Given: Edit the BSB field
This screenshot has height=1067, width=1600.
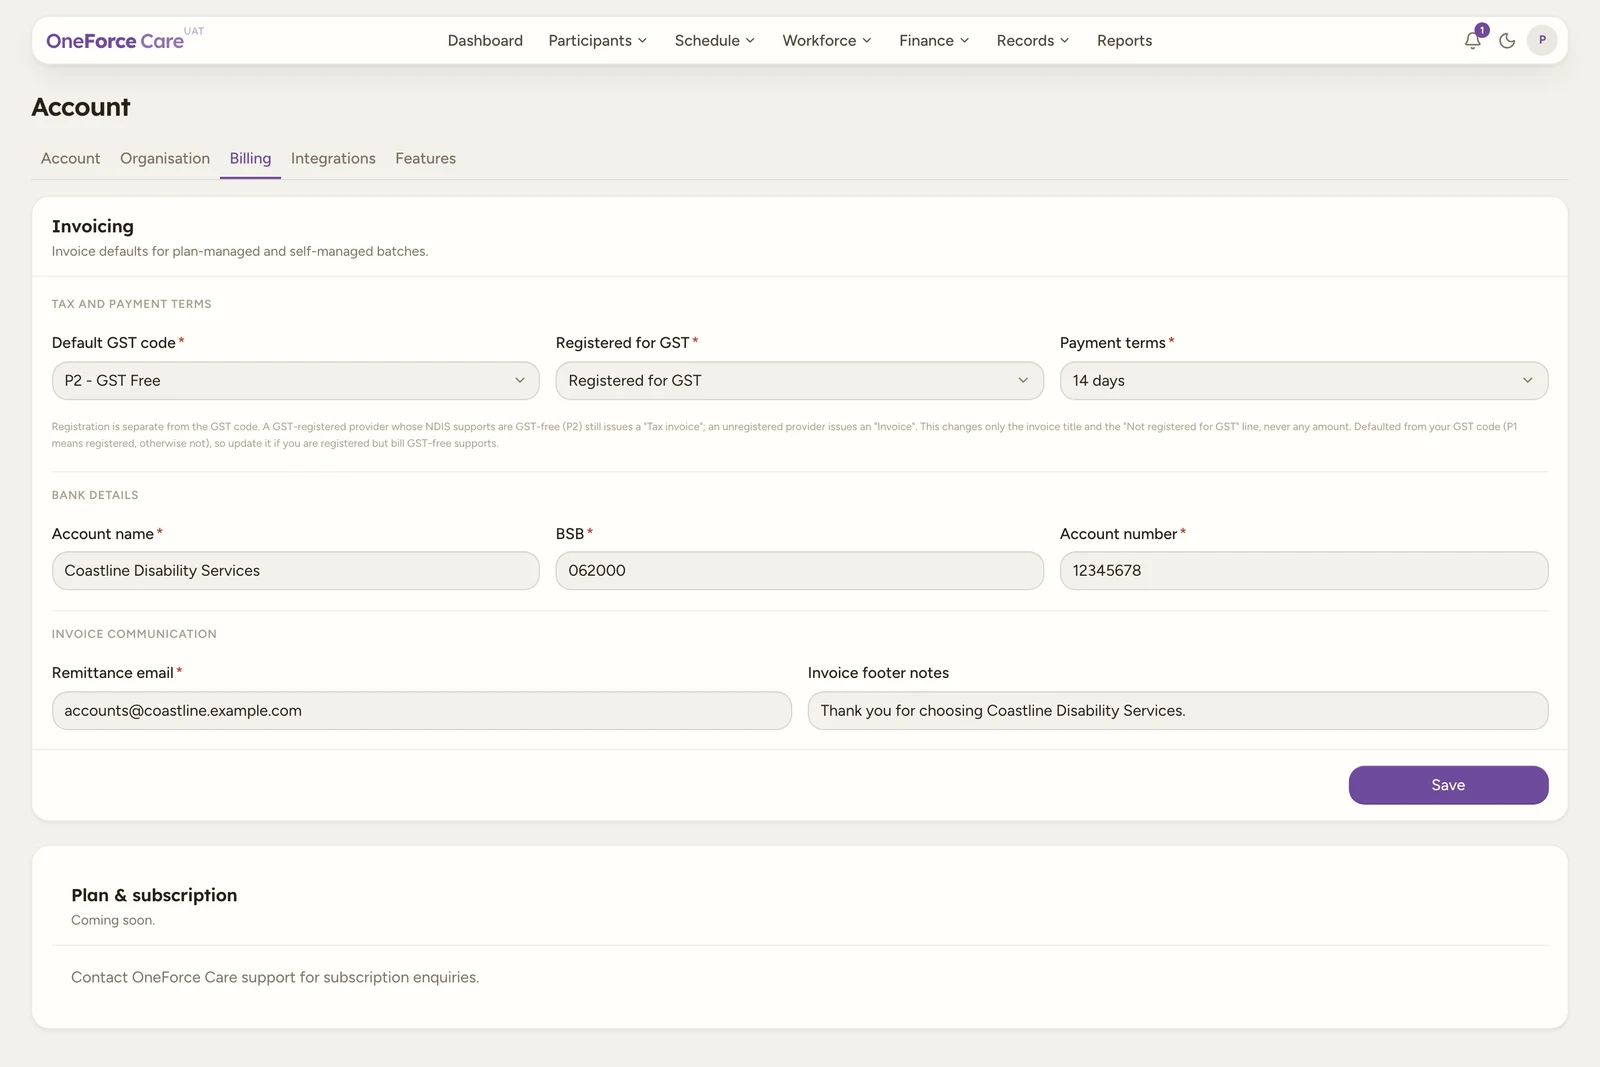Looking at the screenshot, I should tap(800, 571).
